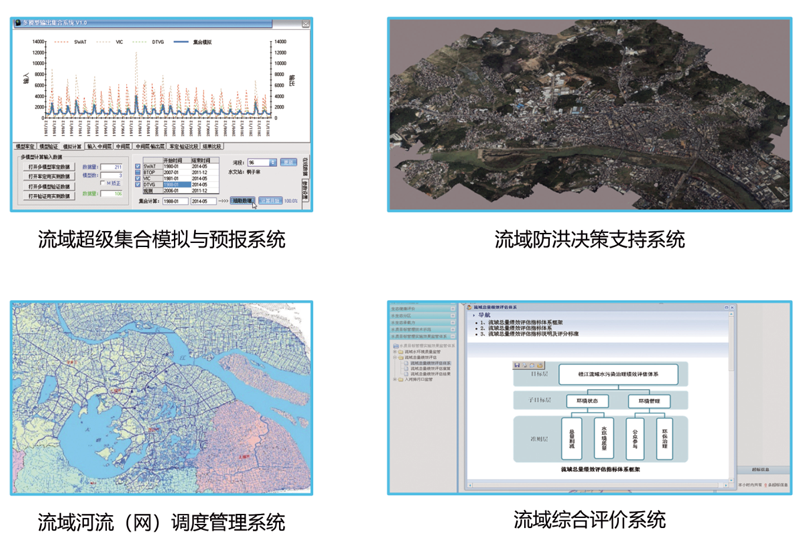Toggle the SWAT model checkbox
Image resolution: width=800 pixels, height=539 pixels.
[x=136, y=165]
